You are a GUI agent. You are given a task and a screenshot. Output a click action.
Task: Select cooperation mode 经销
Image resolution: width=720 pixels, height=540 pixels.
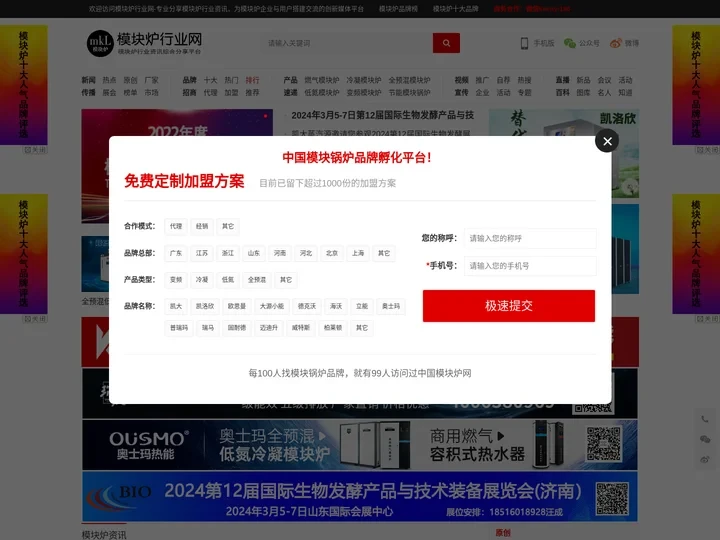(x=202, y=226)
